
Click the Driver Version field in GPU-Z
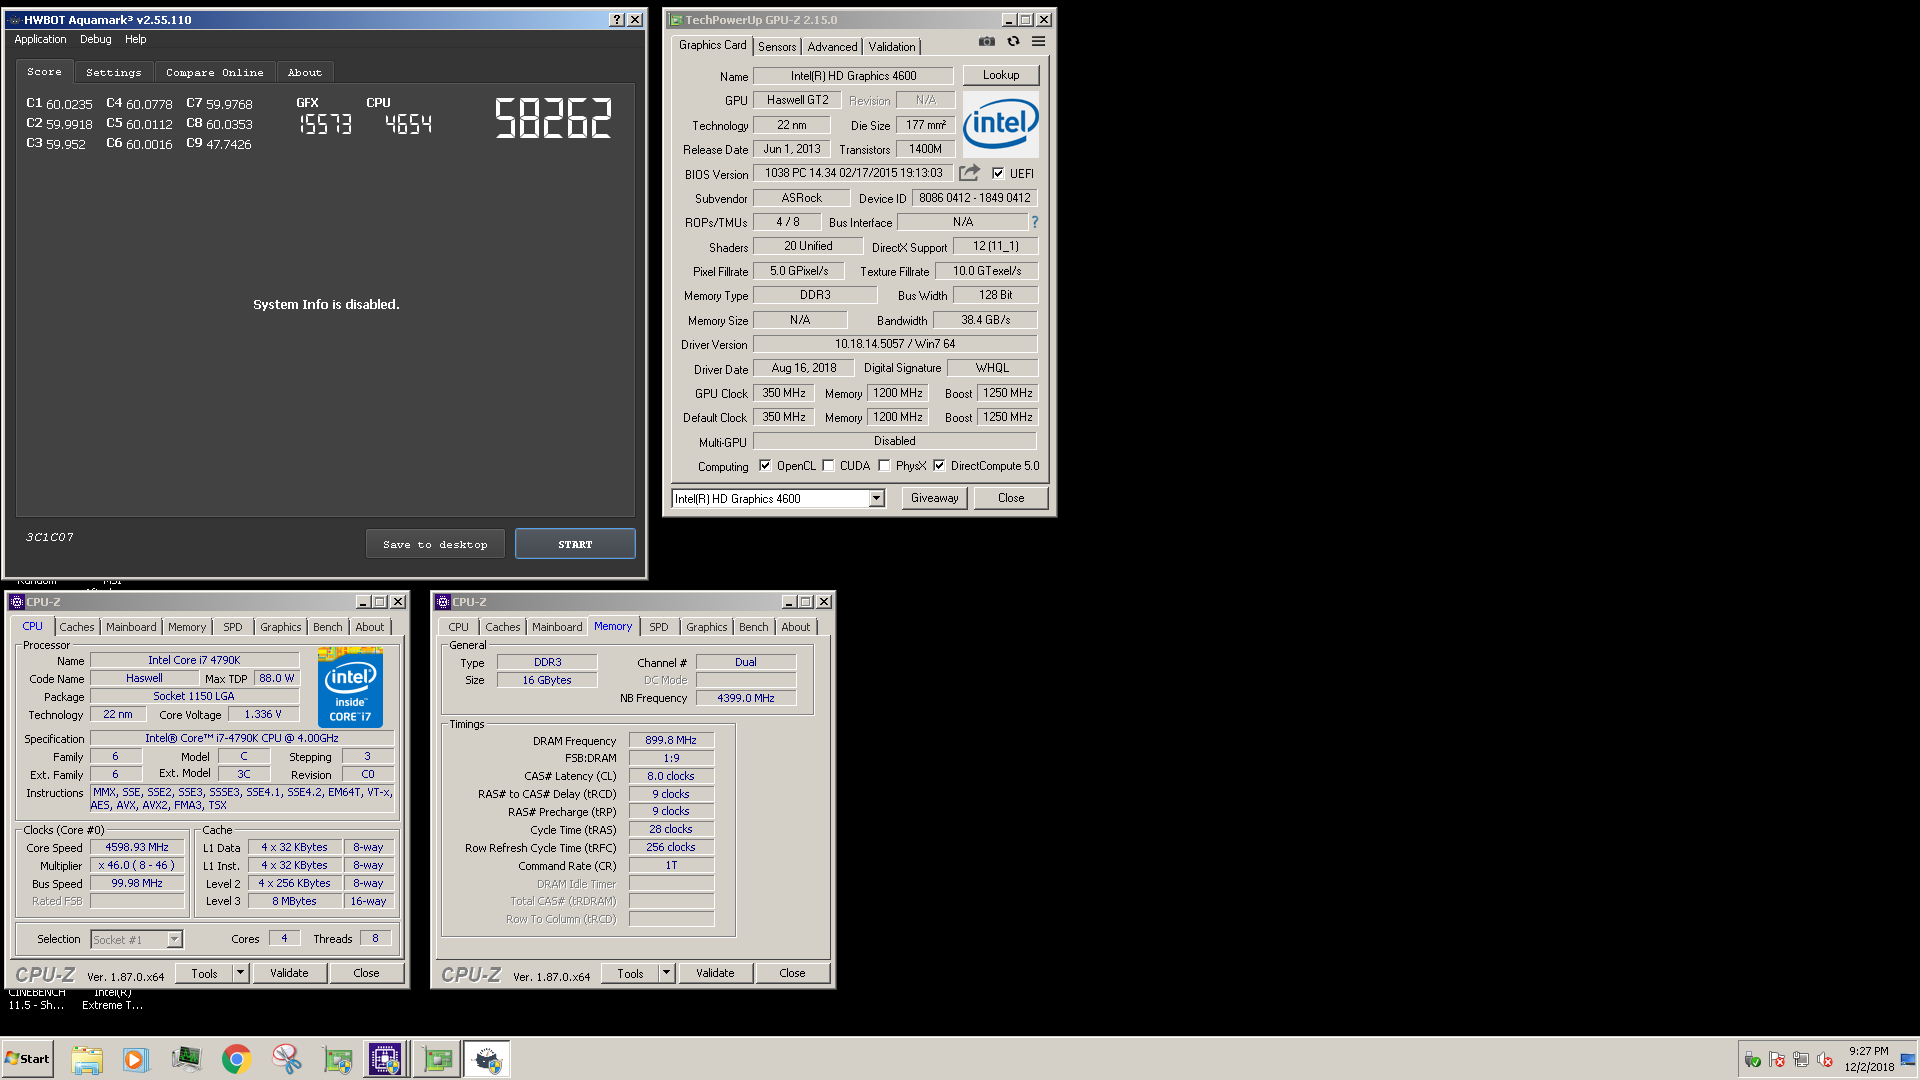coord(895,344)
